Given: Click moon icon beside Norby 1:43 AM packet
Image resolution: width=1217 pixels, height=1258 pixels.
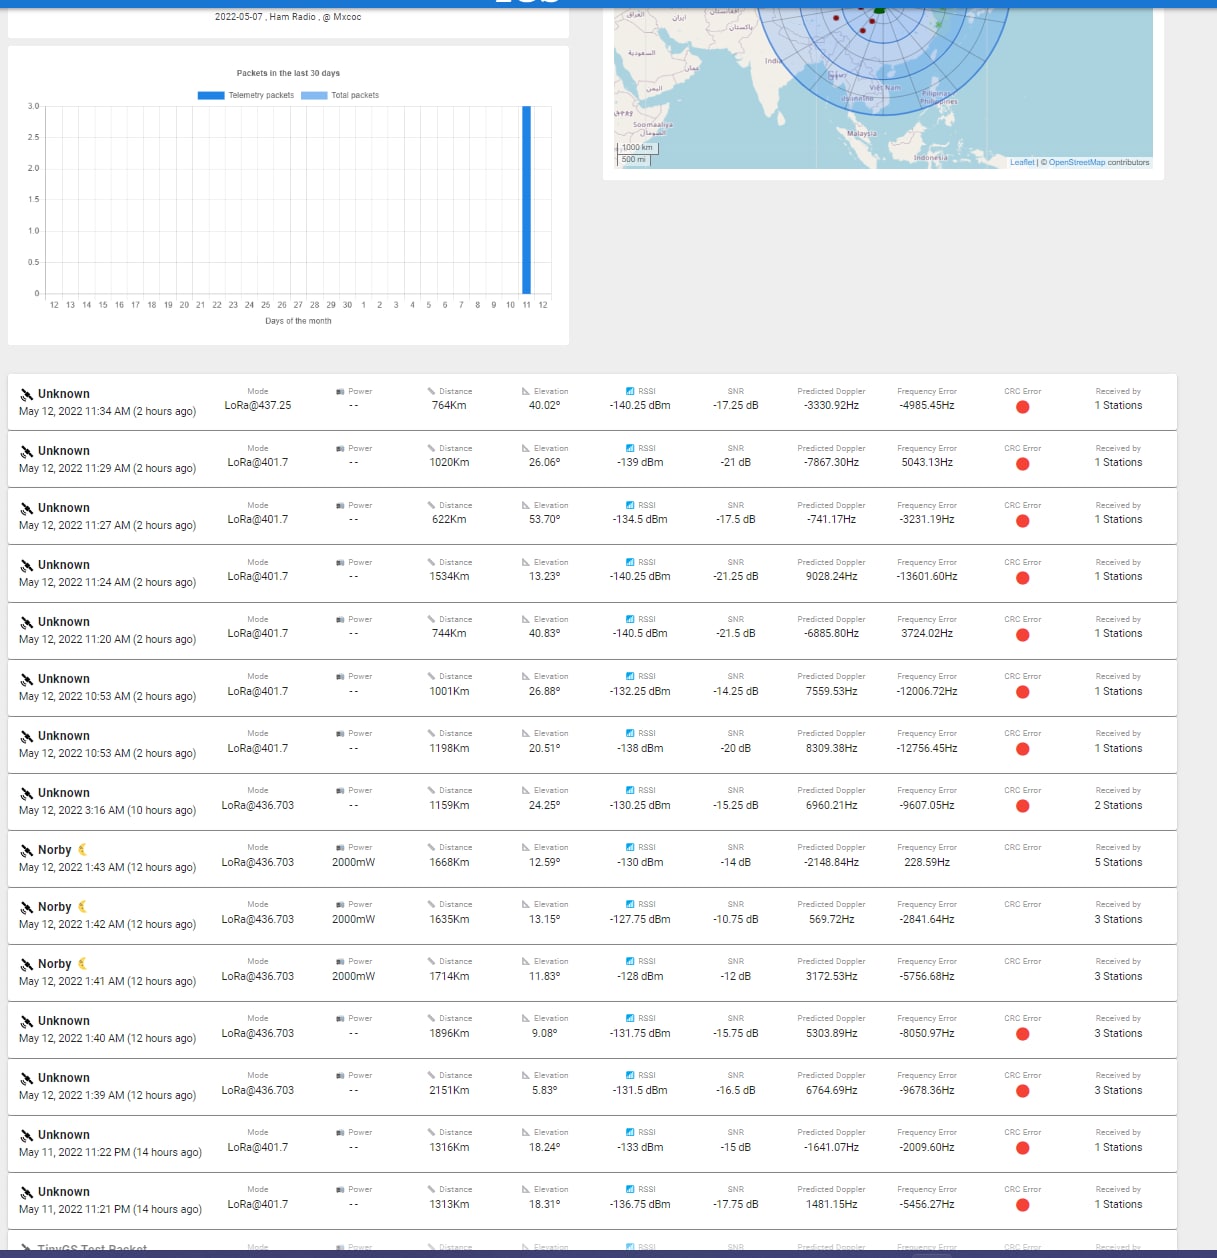Looking at the screenshot, I should pyautogui.click(x=82, y=850).
